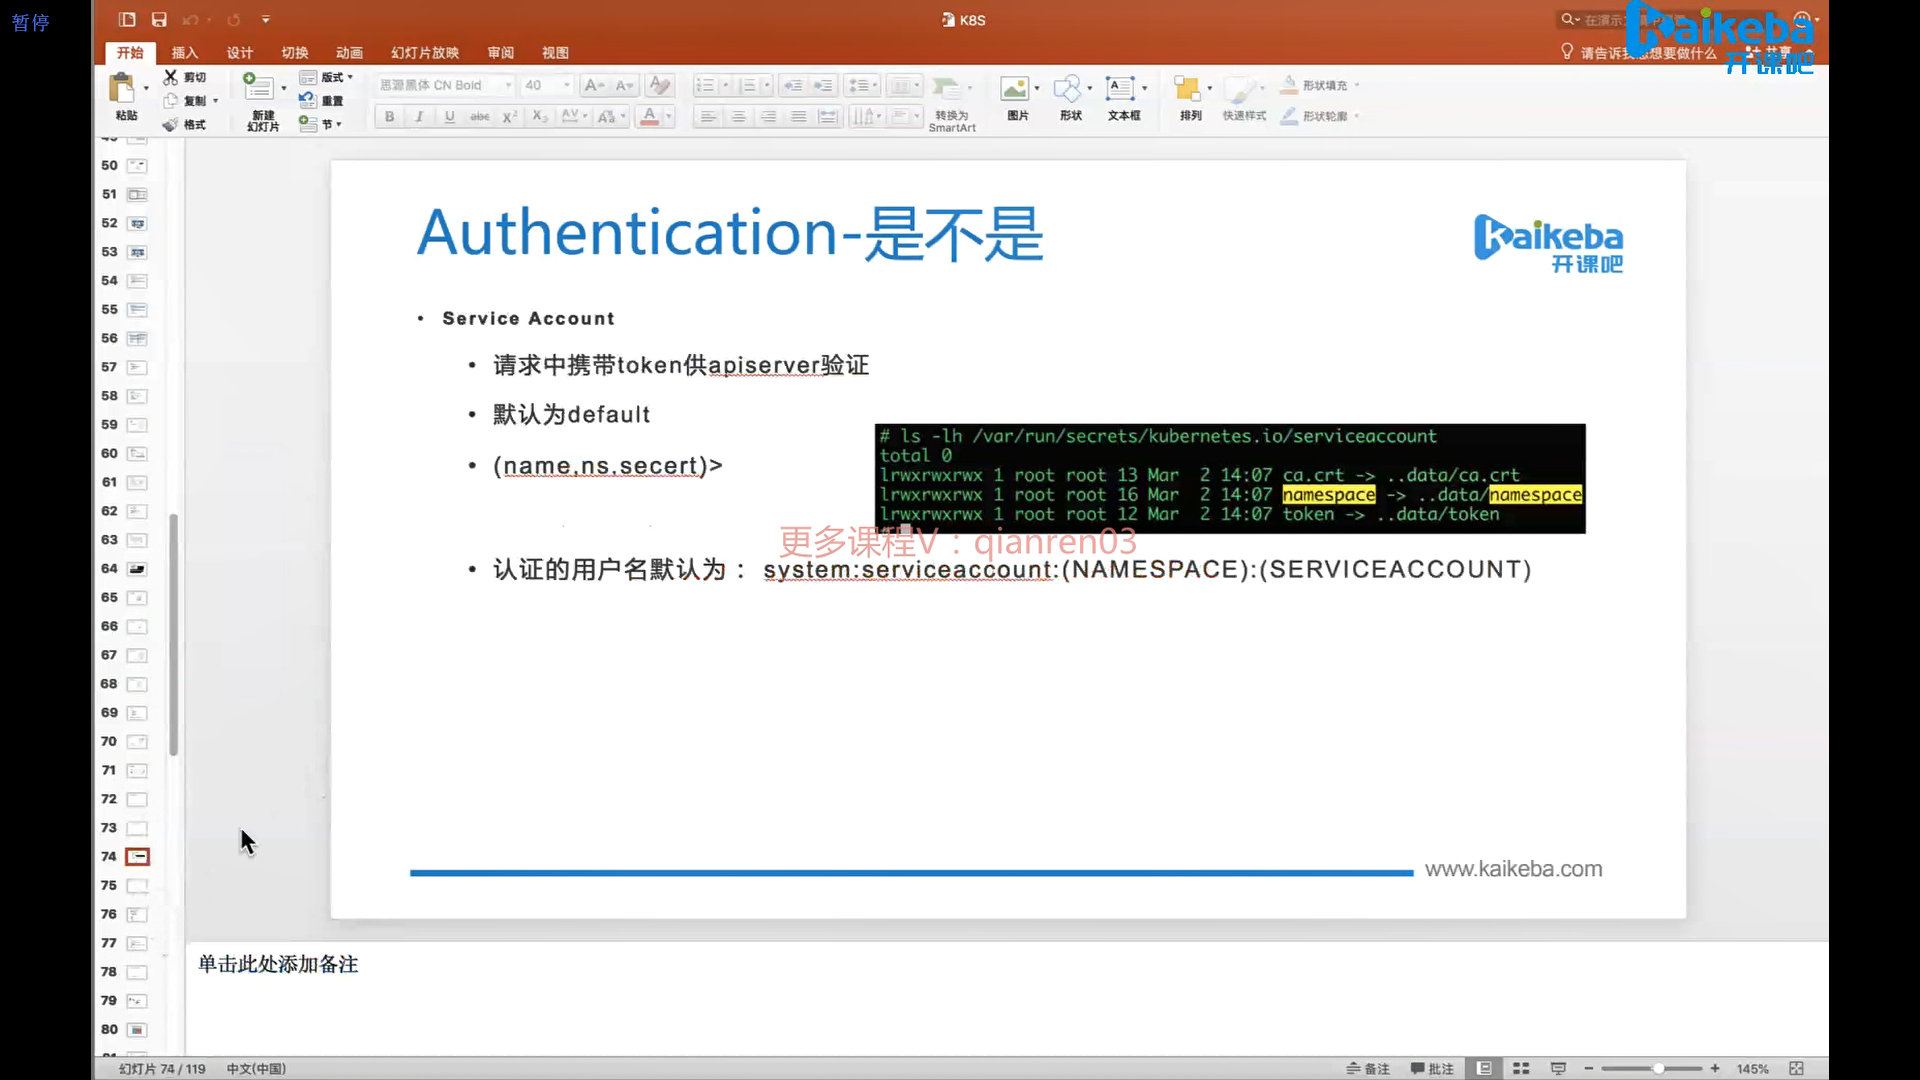Click the 备注 notes button in status bar
The width and height of the screenshot is (1920, 1080).
(1368, 1068)
